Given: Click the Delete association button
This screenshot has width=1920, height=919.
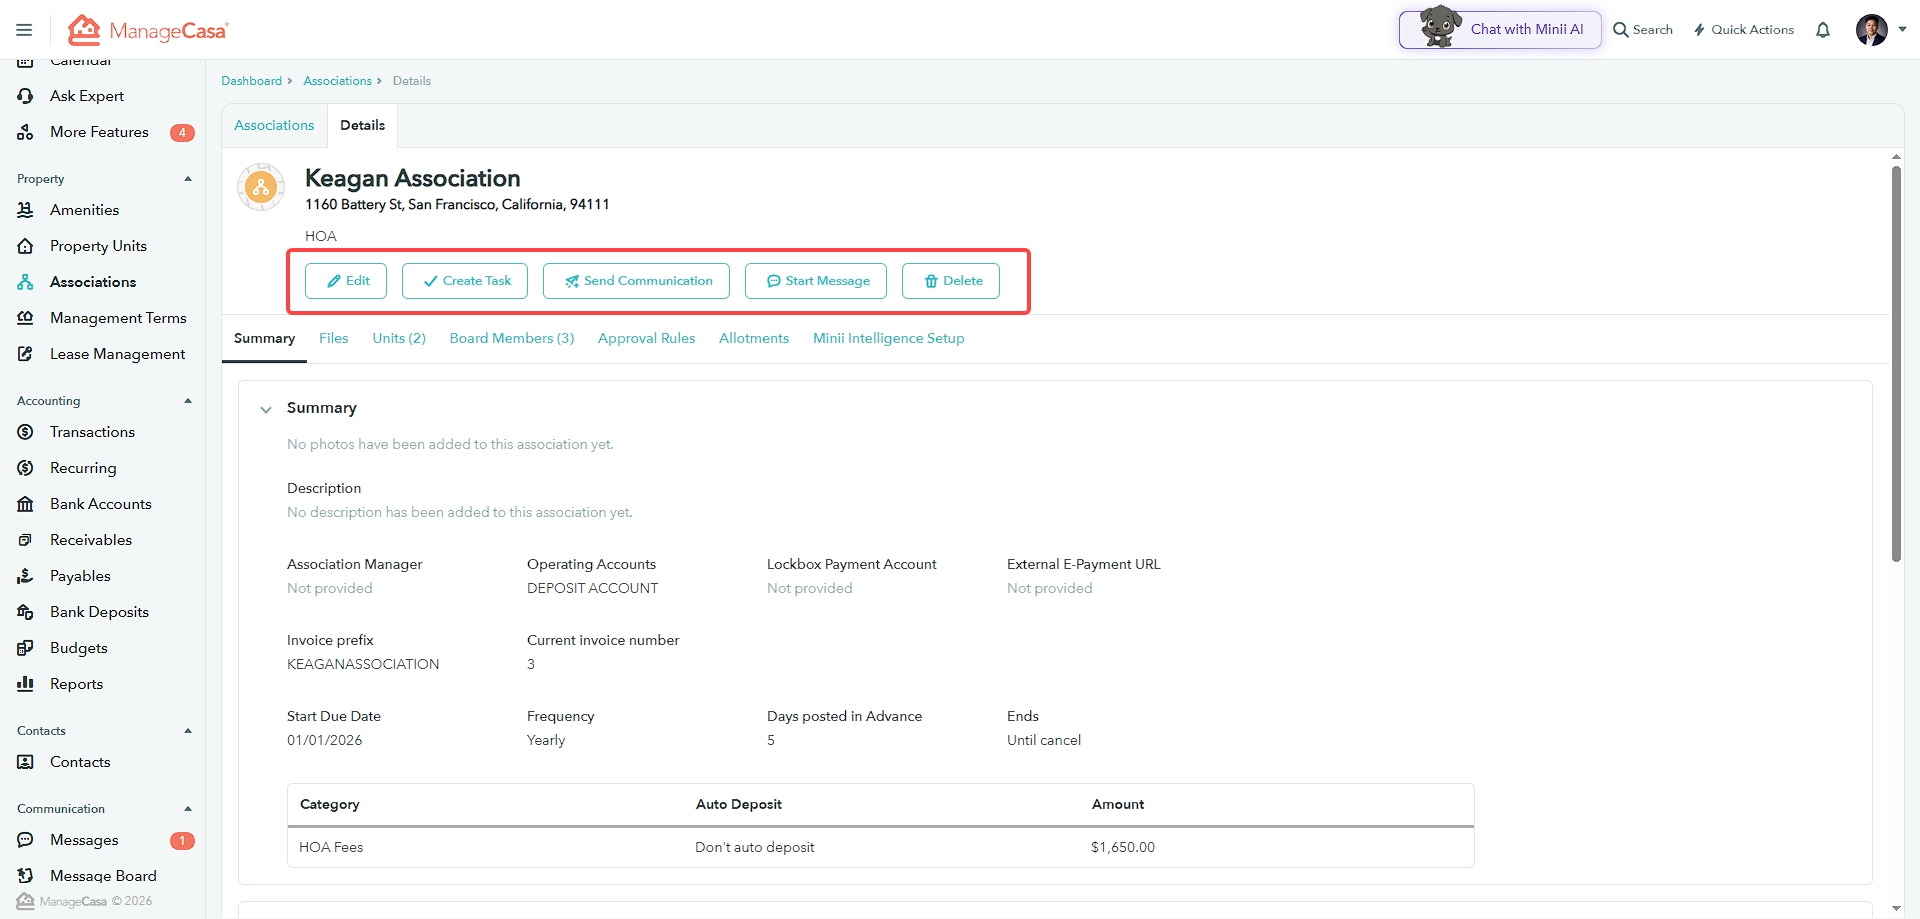Looking at the screenshot, I should coord(951,281).
